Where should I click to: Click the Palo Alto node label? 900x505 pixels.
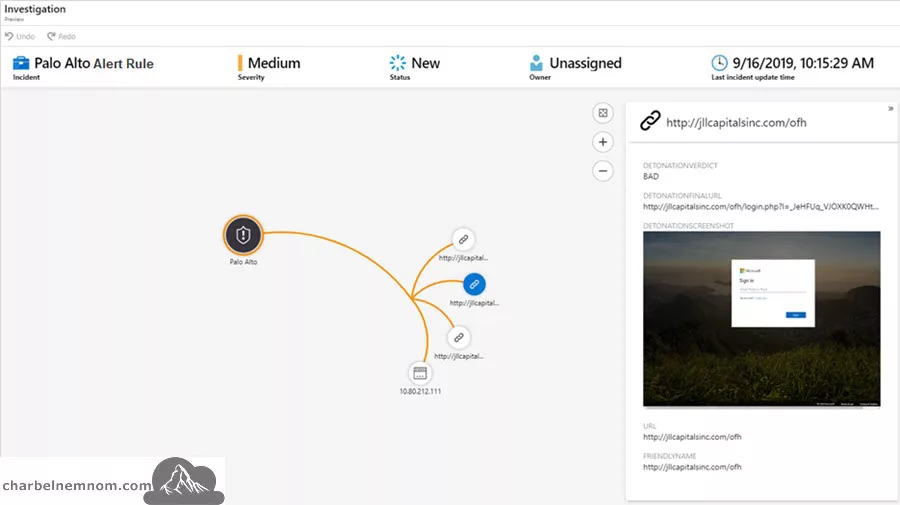(x=243, y=262)
